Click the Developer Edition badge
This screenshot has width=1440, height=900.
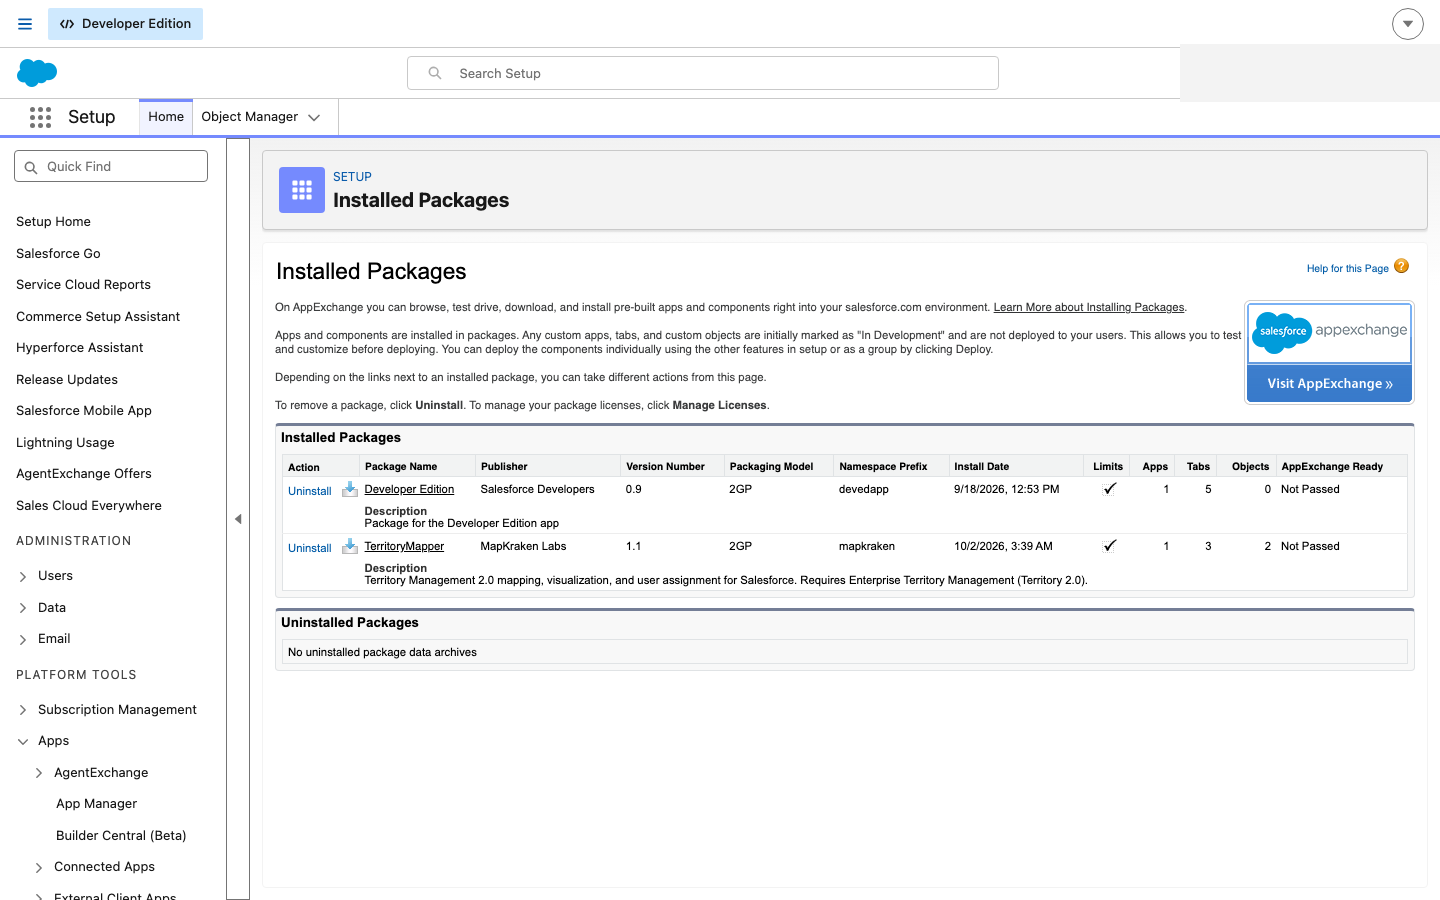(125, 24)
